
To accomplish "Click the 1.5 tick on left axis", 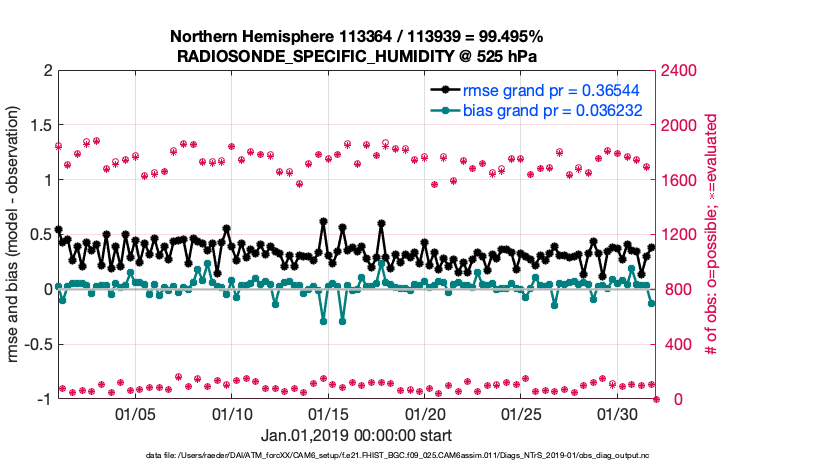I will coord(40,126).
